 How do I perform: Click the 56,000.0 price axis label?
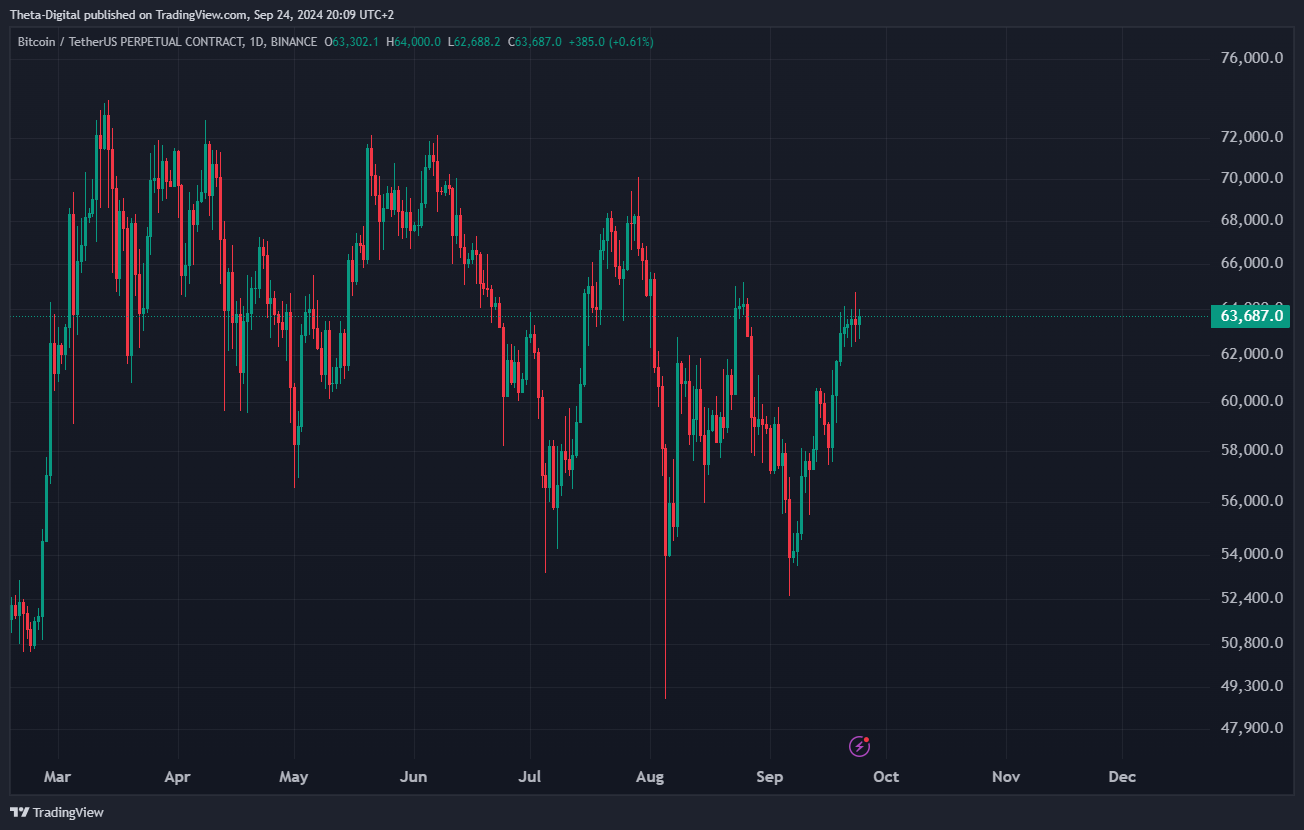point(1251,501)
